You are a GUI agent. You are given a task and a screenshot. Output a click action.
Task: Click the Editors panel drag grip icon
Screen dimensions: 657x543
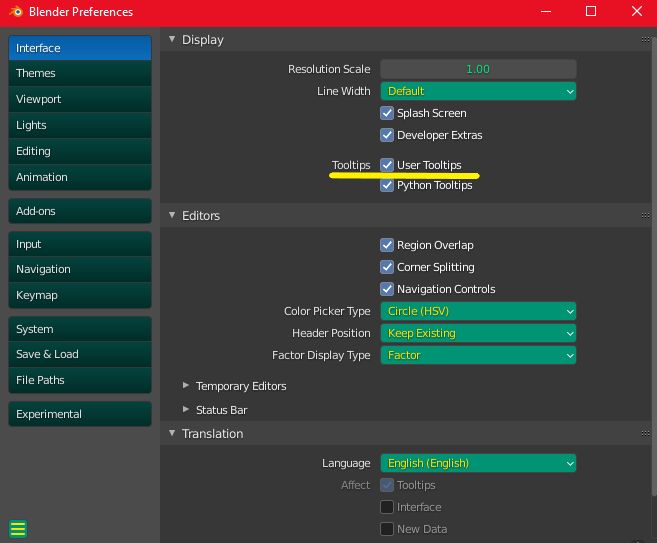click(645, 216)
